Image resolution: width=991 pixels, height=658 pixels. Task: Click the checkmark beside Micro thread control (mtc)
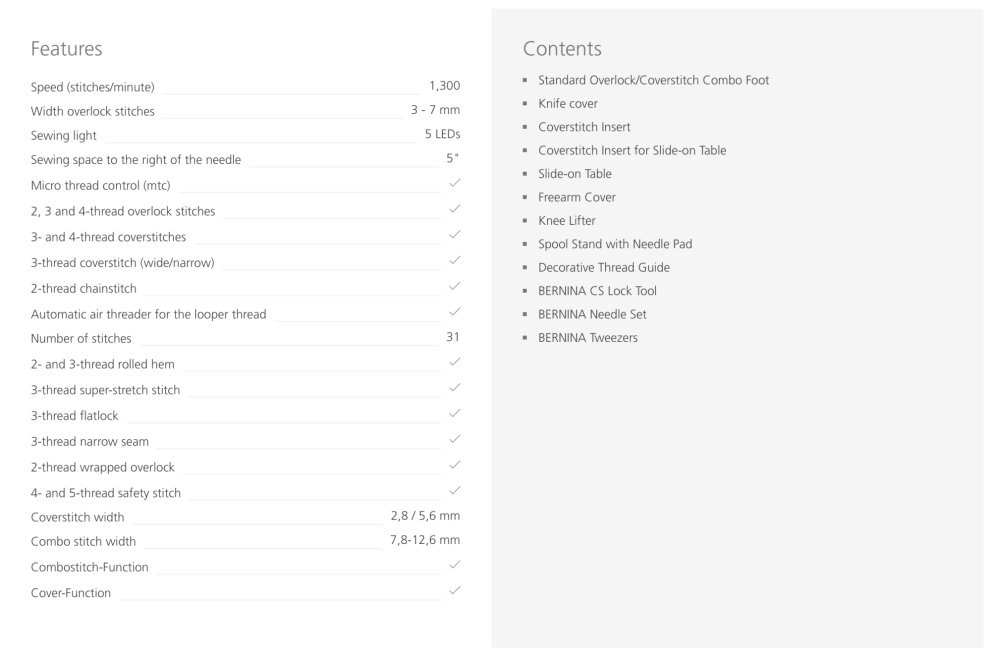[x=454, y=185]
